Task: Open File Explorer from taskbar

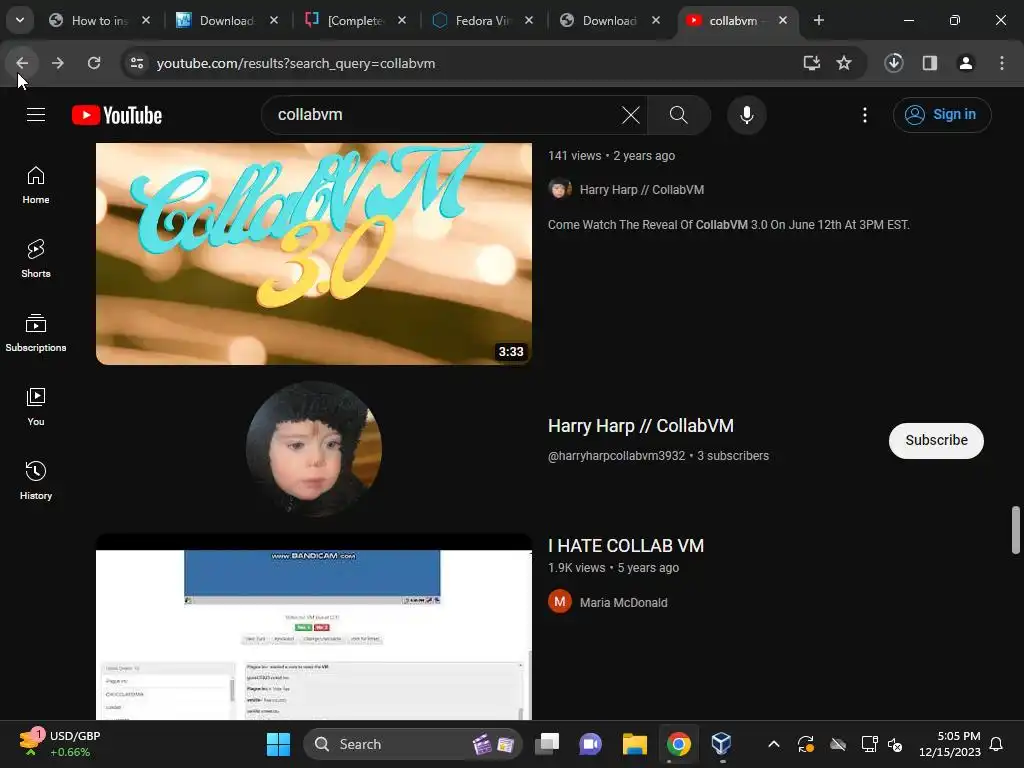Action: pos(634,744)
